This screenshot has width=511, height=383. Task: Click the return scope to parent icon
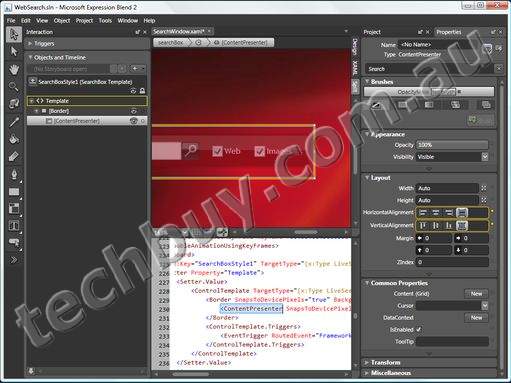click(32, 81)
